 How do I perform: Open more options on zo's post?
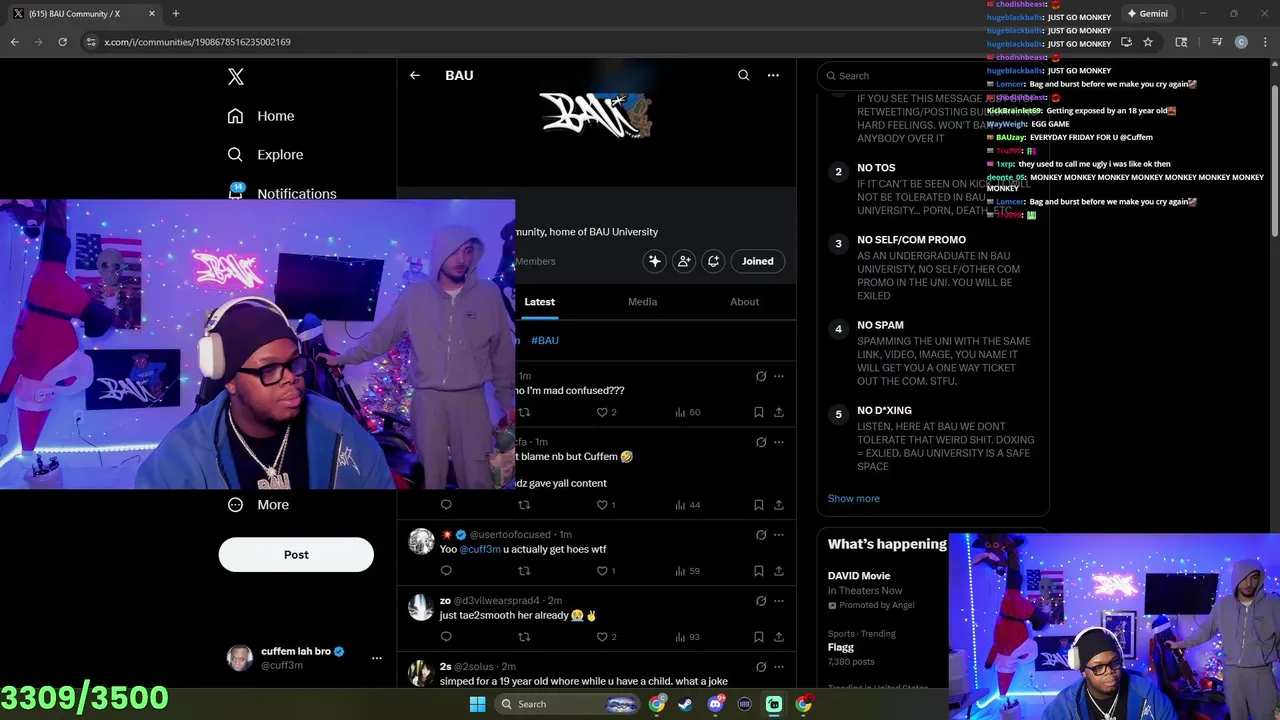click(779, 600)
